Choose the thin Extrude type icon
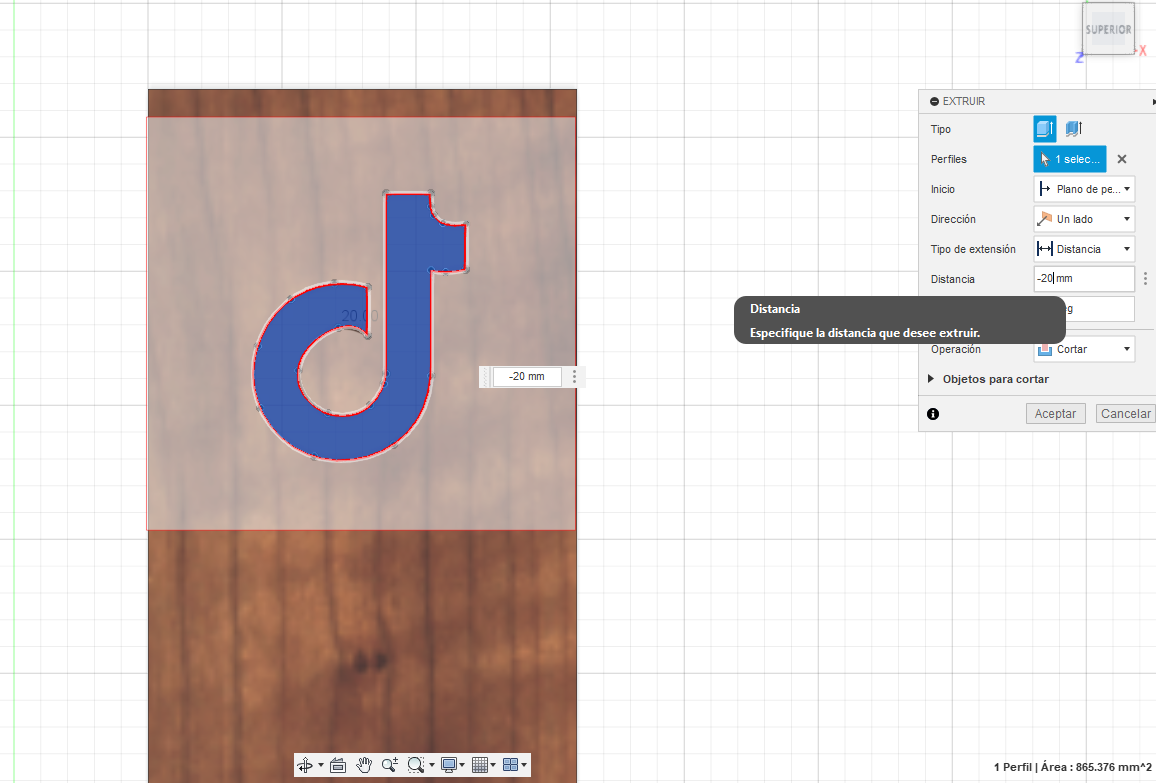The width and height of the screenshot is (1156, 783). (x=1074, y=128)
